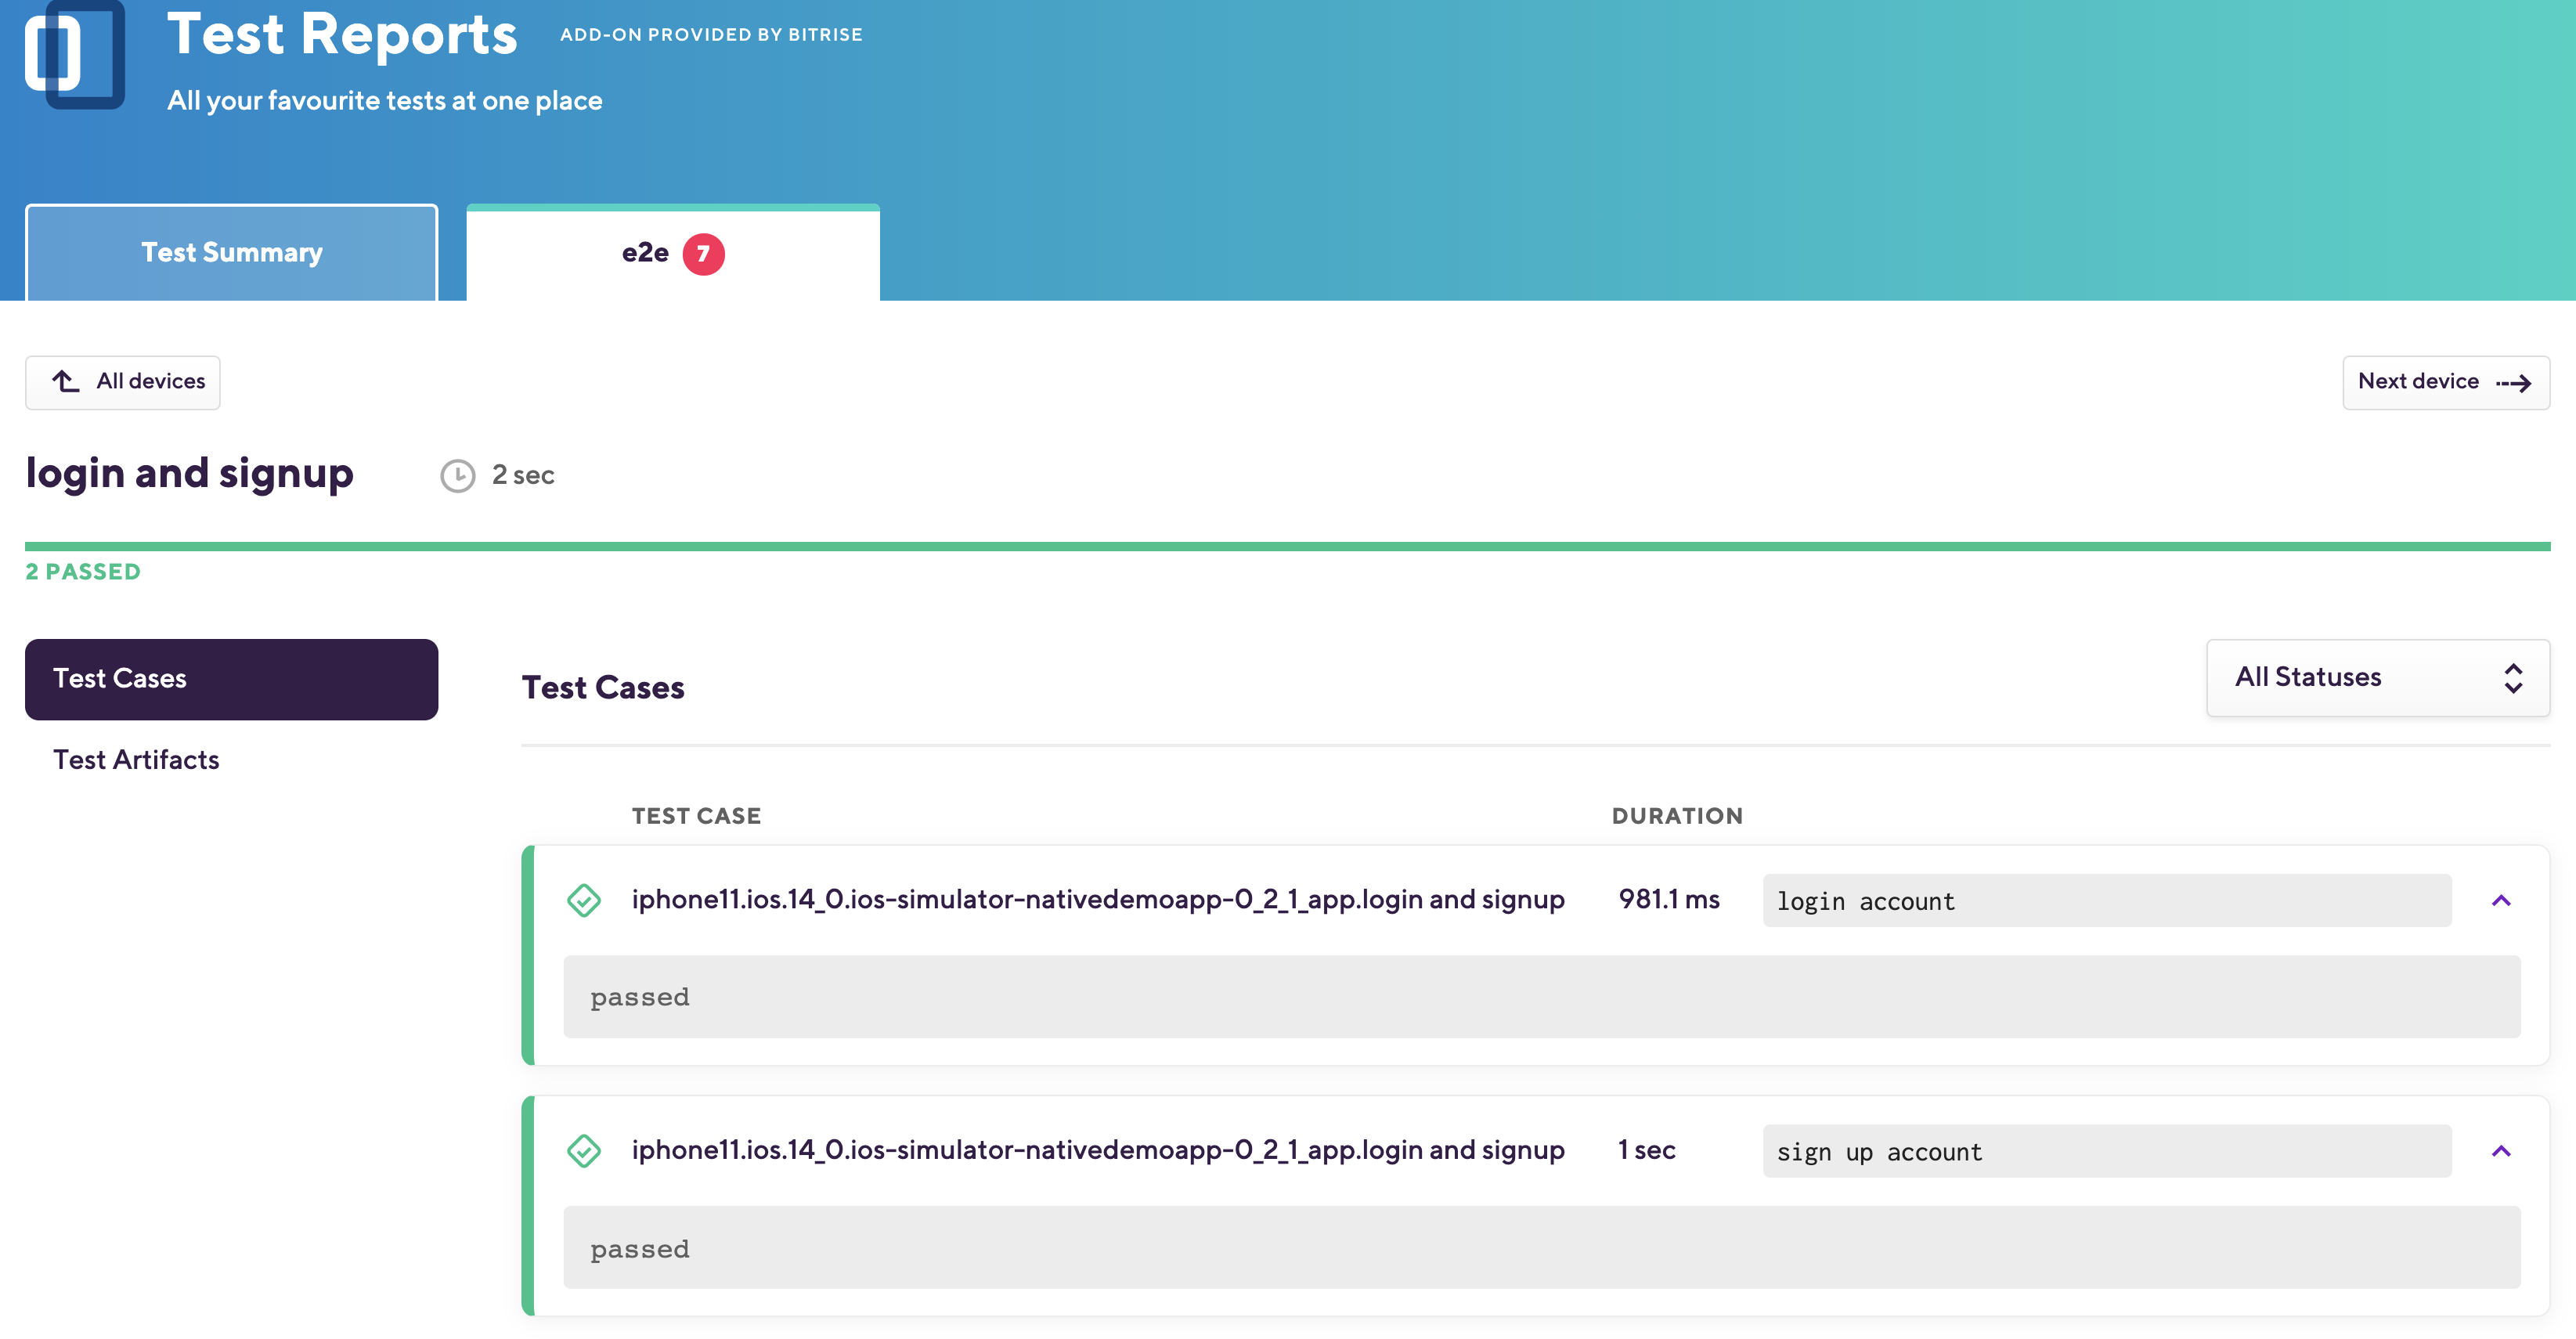Viewport: 2576px width, 1339px height.
Task: Click the passed status icon for sign up account
Action: (583, 1151)
